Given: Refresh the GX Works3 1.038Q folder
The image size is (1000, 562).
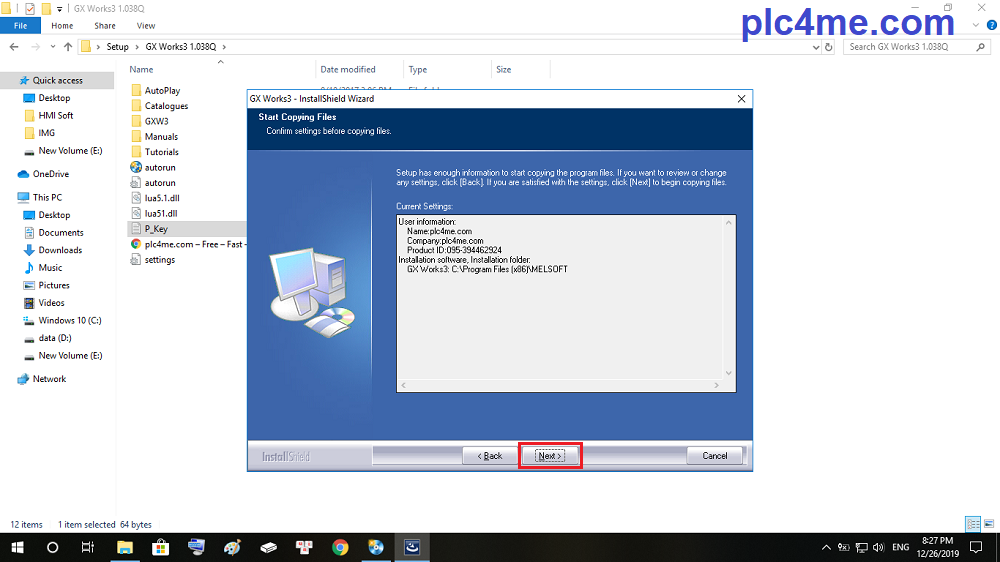Looking at the screenshot, I should (829, 47).
